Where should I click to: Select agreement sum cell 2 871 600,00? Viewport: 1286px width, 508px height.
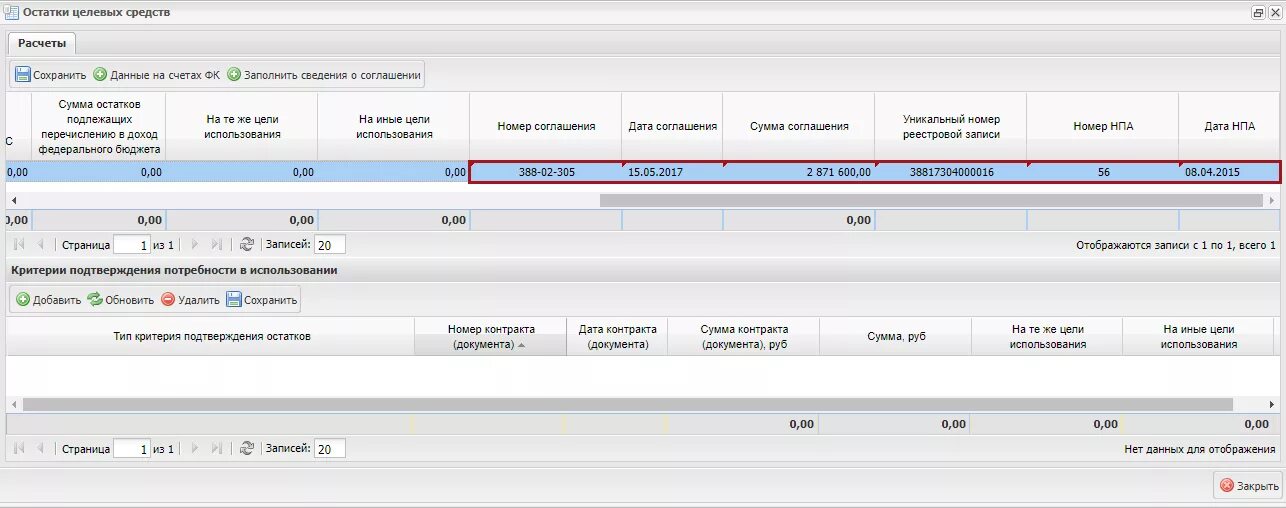(799, 172)
